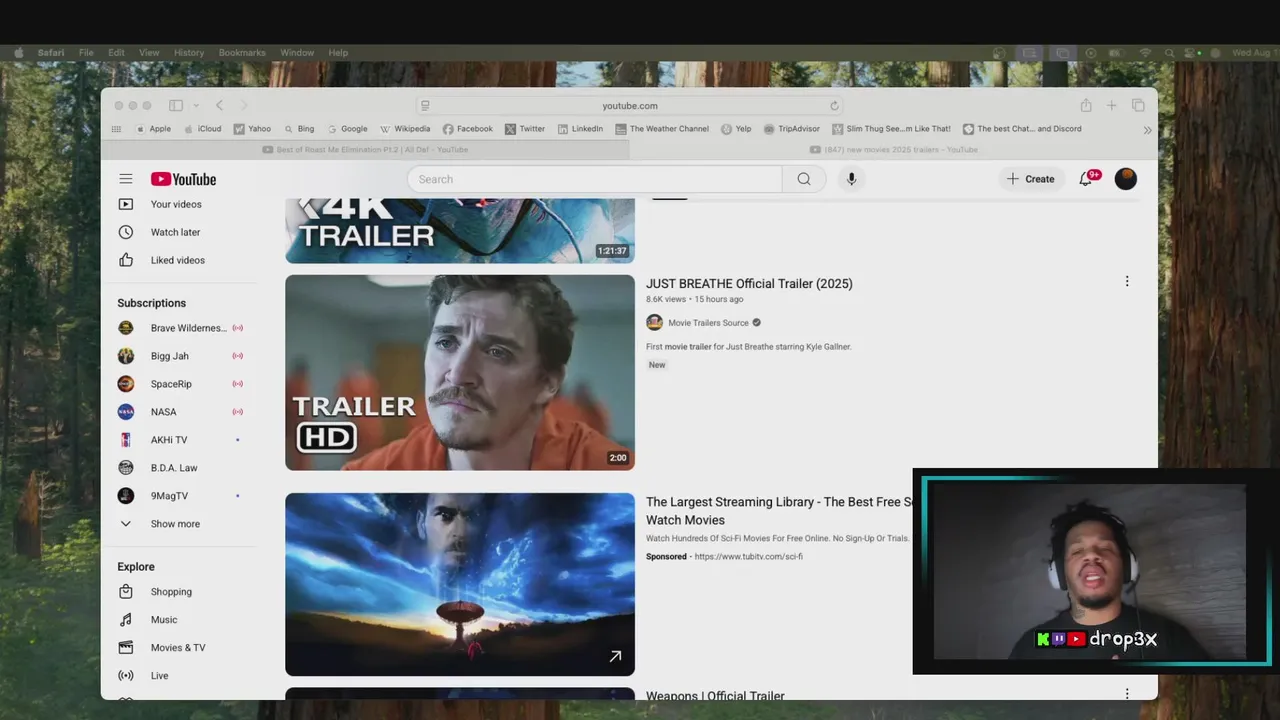Open a new Safari tab
Viewport: 1280px width, 720px height.
pos(1111,105)
